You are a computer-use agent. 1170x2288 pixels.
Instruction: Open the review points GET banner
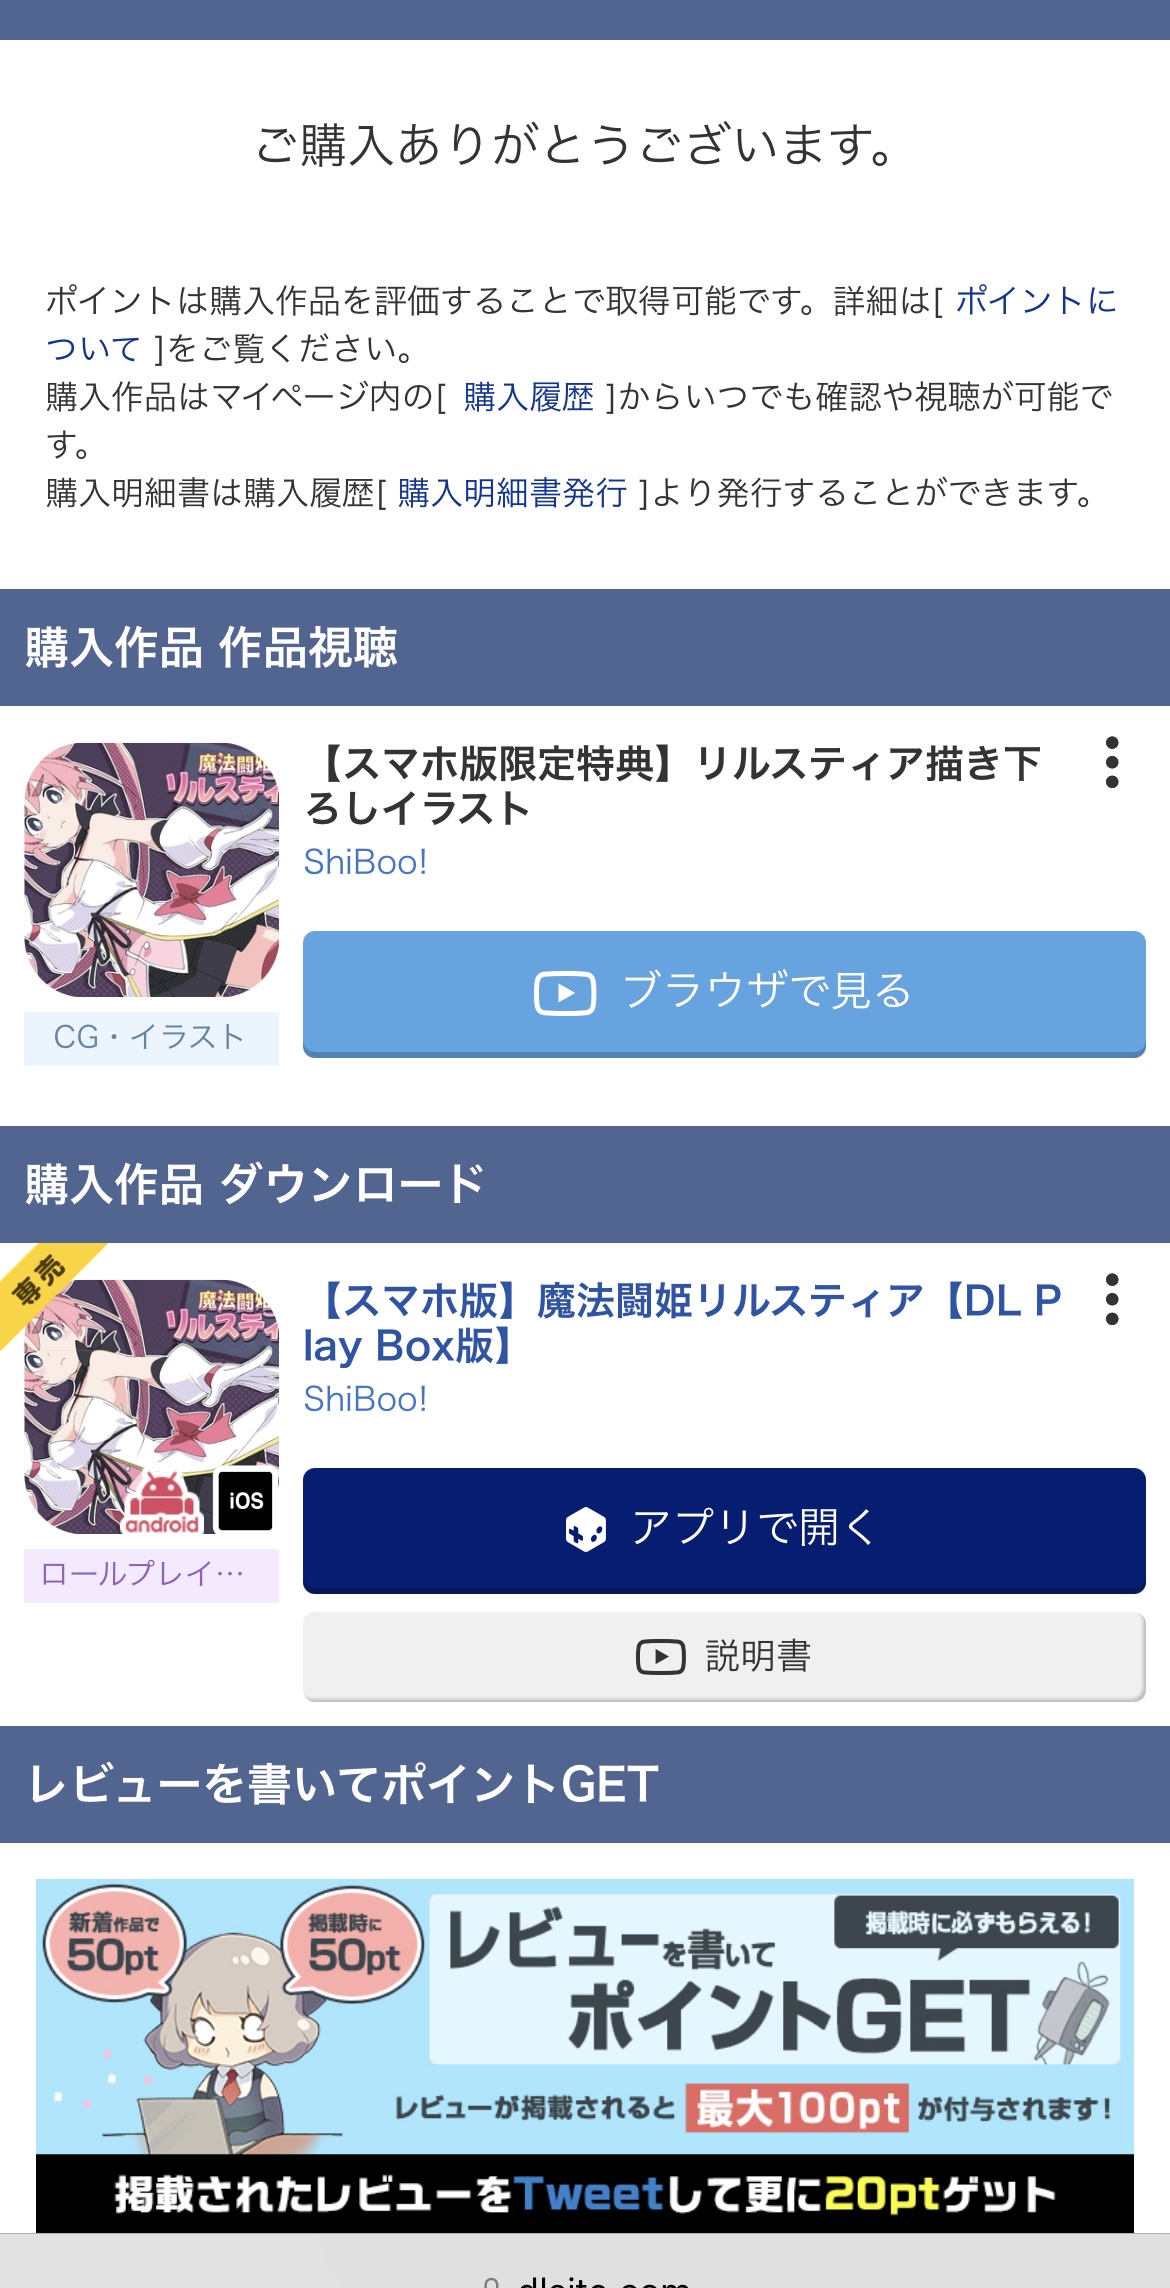click(585, 2056)
